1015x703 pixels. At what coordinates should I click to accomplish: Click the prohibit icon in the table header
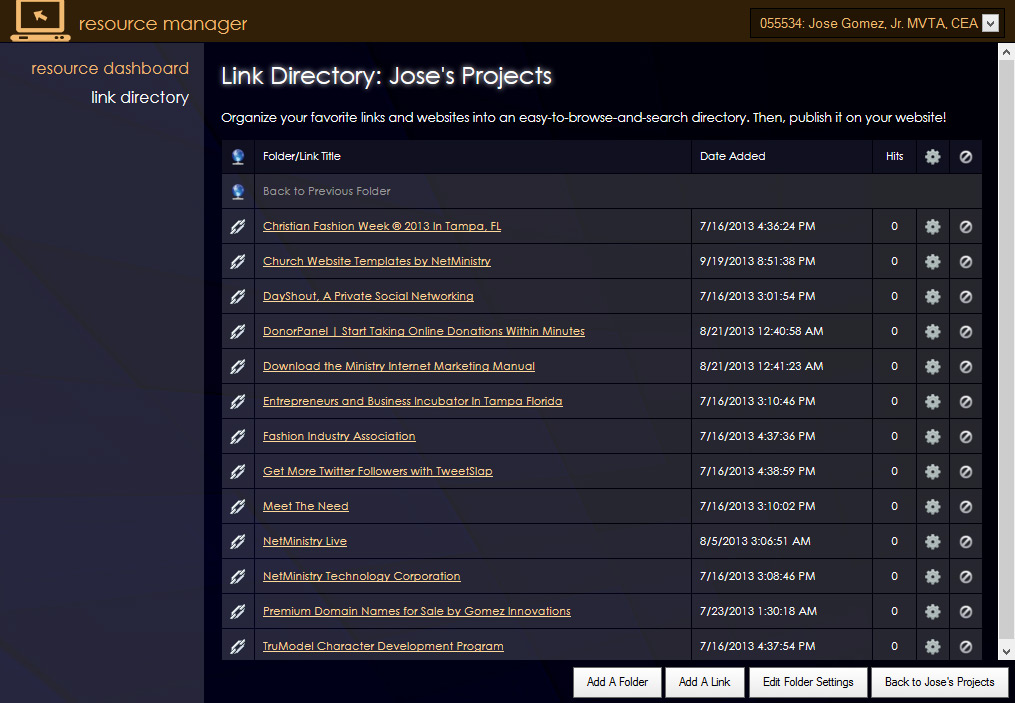[x=965, y=156]
